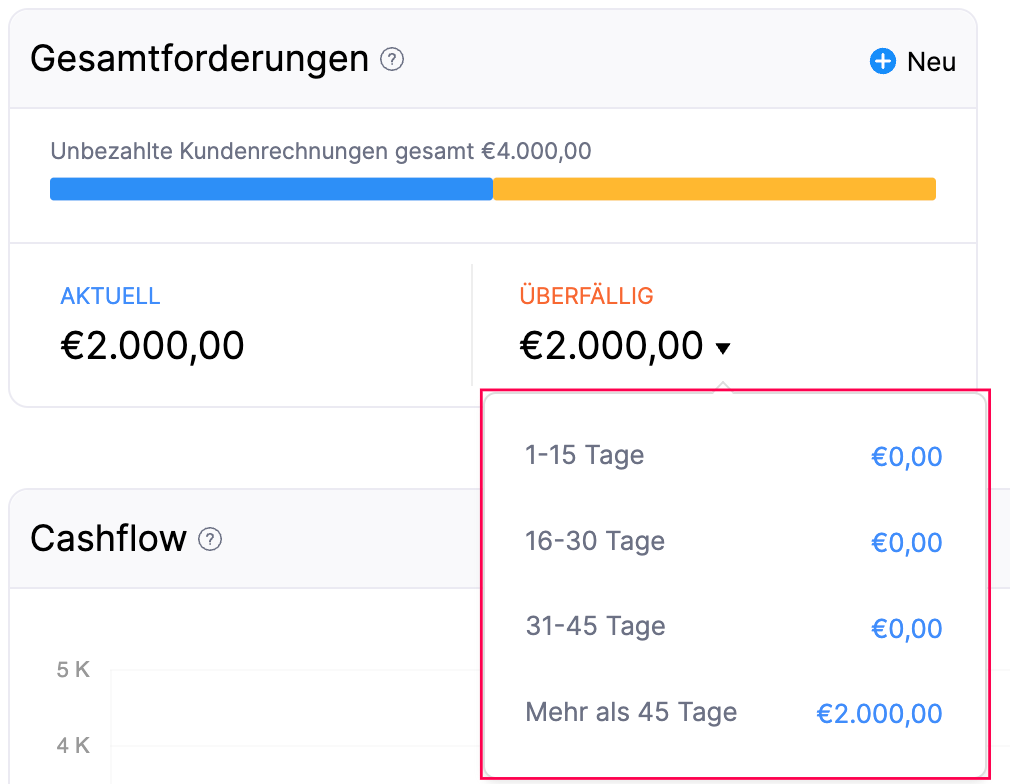Choose the 16-30 Tage menu entry
Screen dimensions: 1010x784
coord(594,542)
